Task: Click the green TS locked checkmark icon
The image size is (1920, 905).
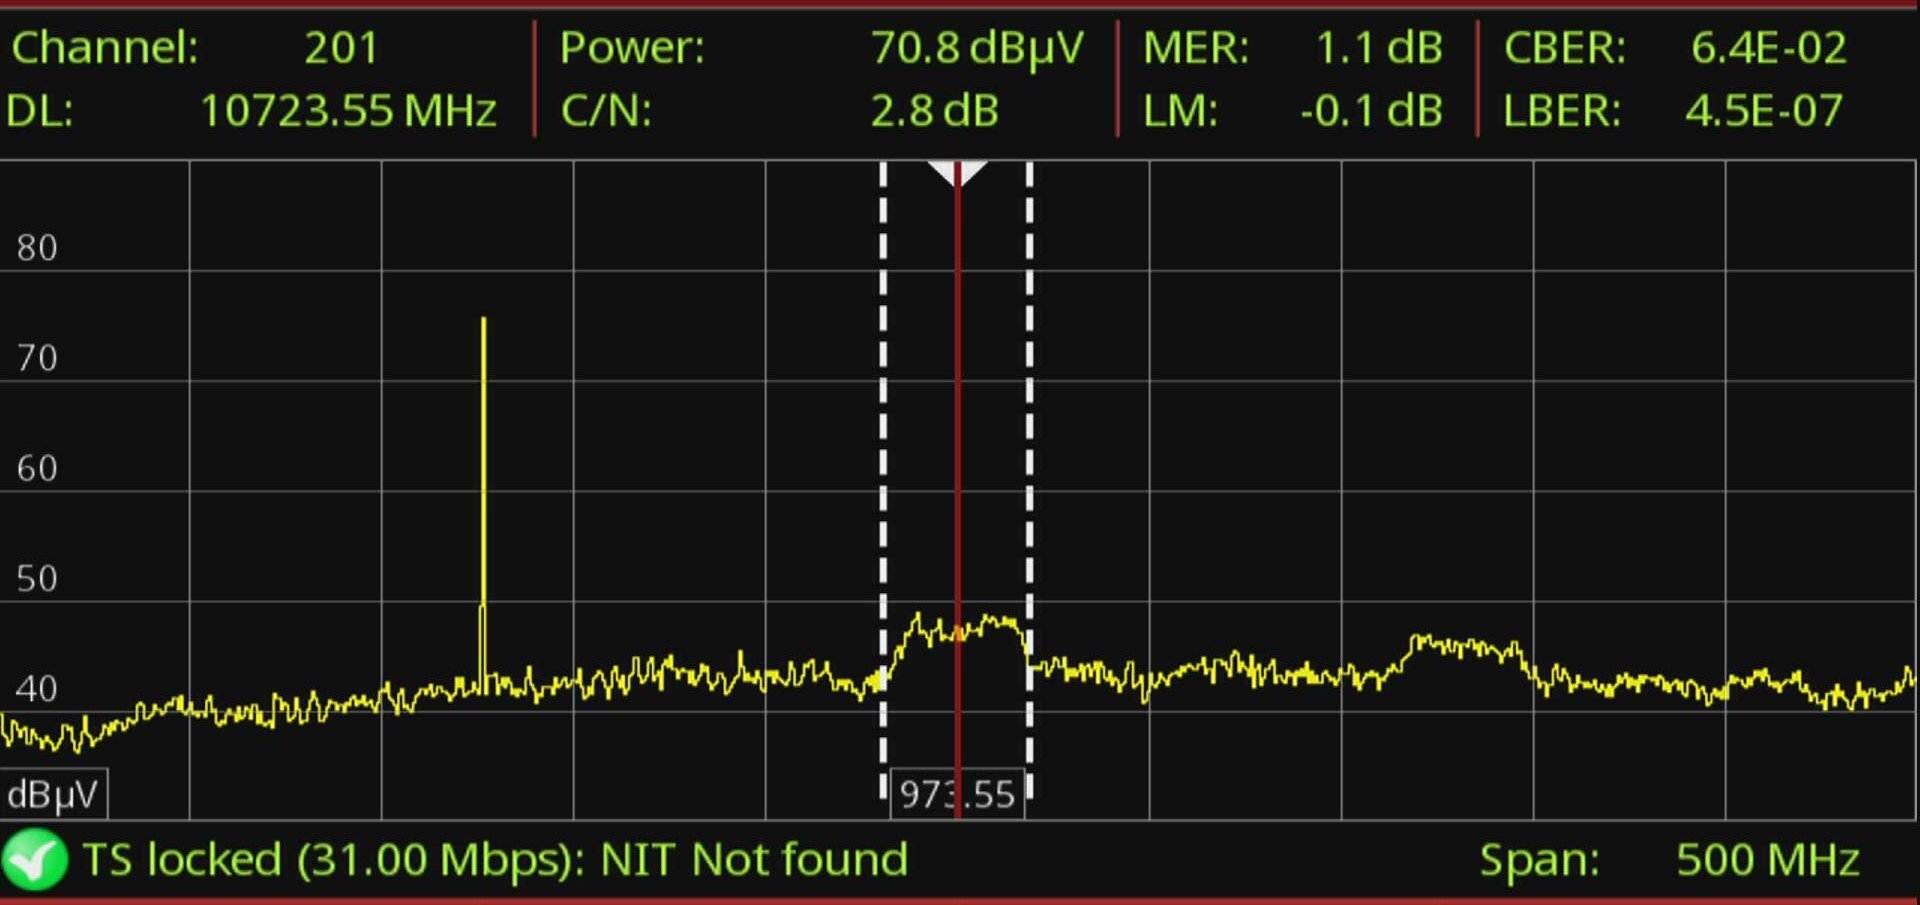Action: pos(34,860)
